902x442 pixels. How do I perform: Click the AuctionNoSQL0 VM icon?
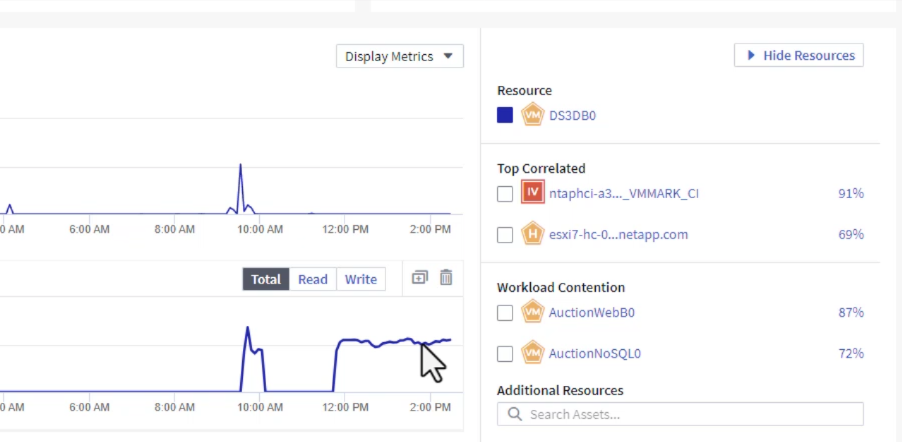(x=532, y=353)
